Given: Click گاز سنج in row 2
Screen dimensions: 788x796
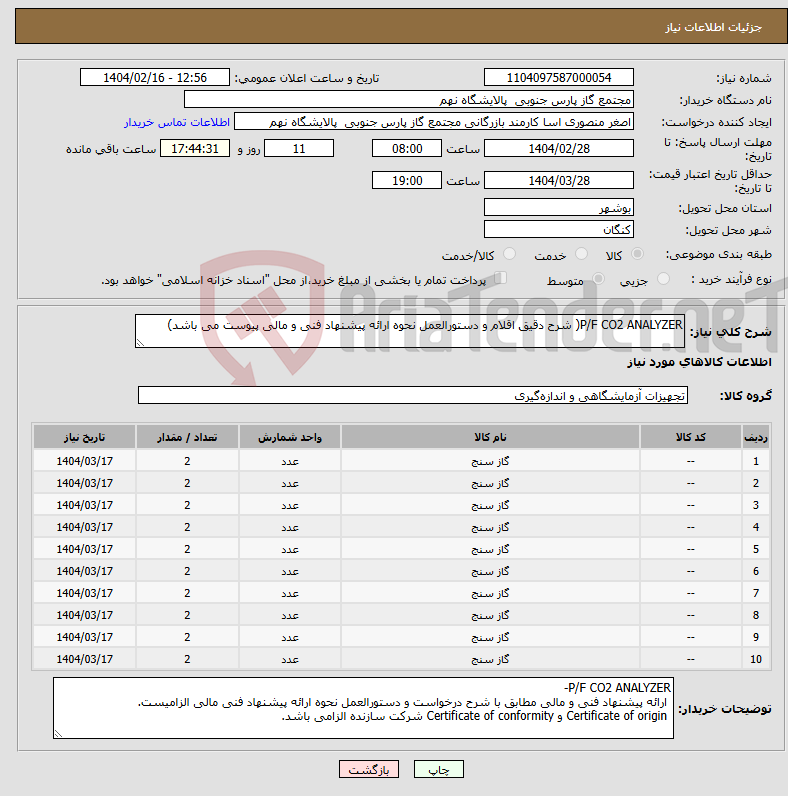Looking at the screenshot, I should (490, 483).
